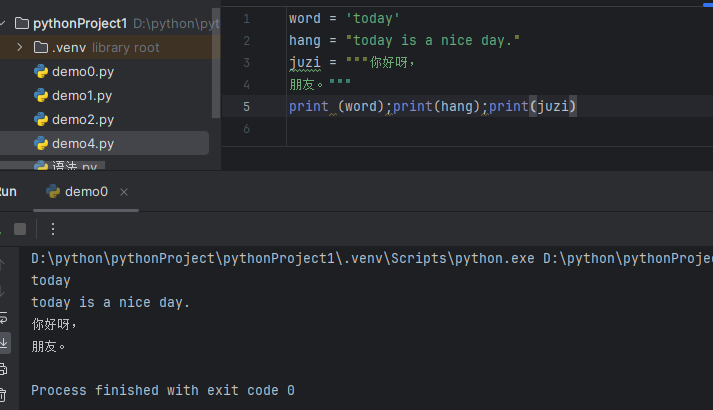This screenshot has height=410, width=713.
Task: Collapse the pythonProject1 root node
Action: (2, 23)
